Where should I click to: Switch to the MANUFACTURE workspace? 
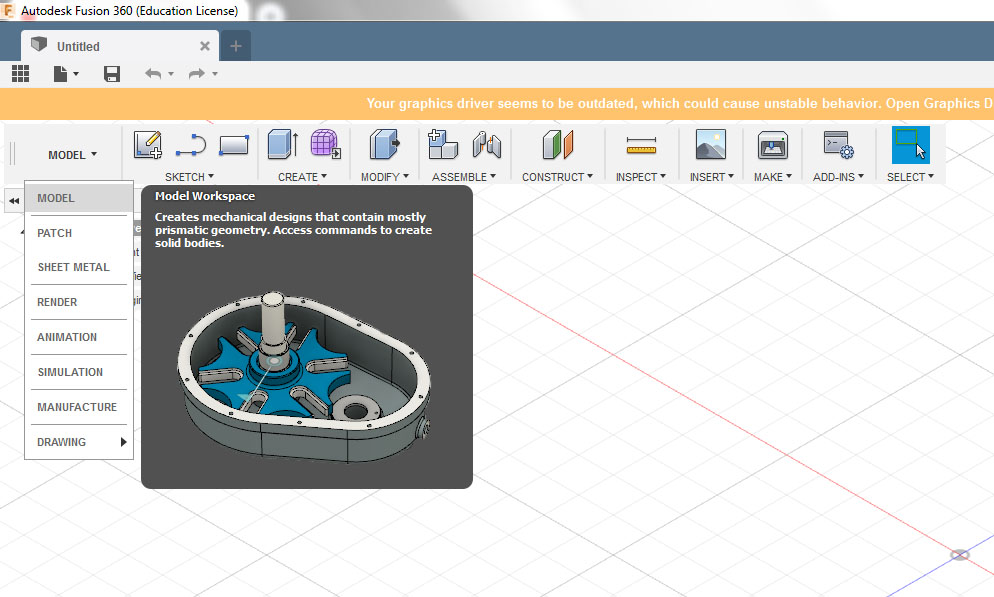click(x=79, y=407)
